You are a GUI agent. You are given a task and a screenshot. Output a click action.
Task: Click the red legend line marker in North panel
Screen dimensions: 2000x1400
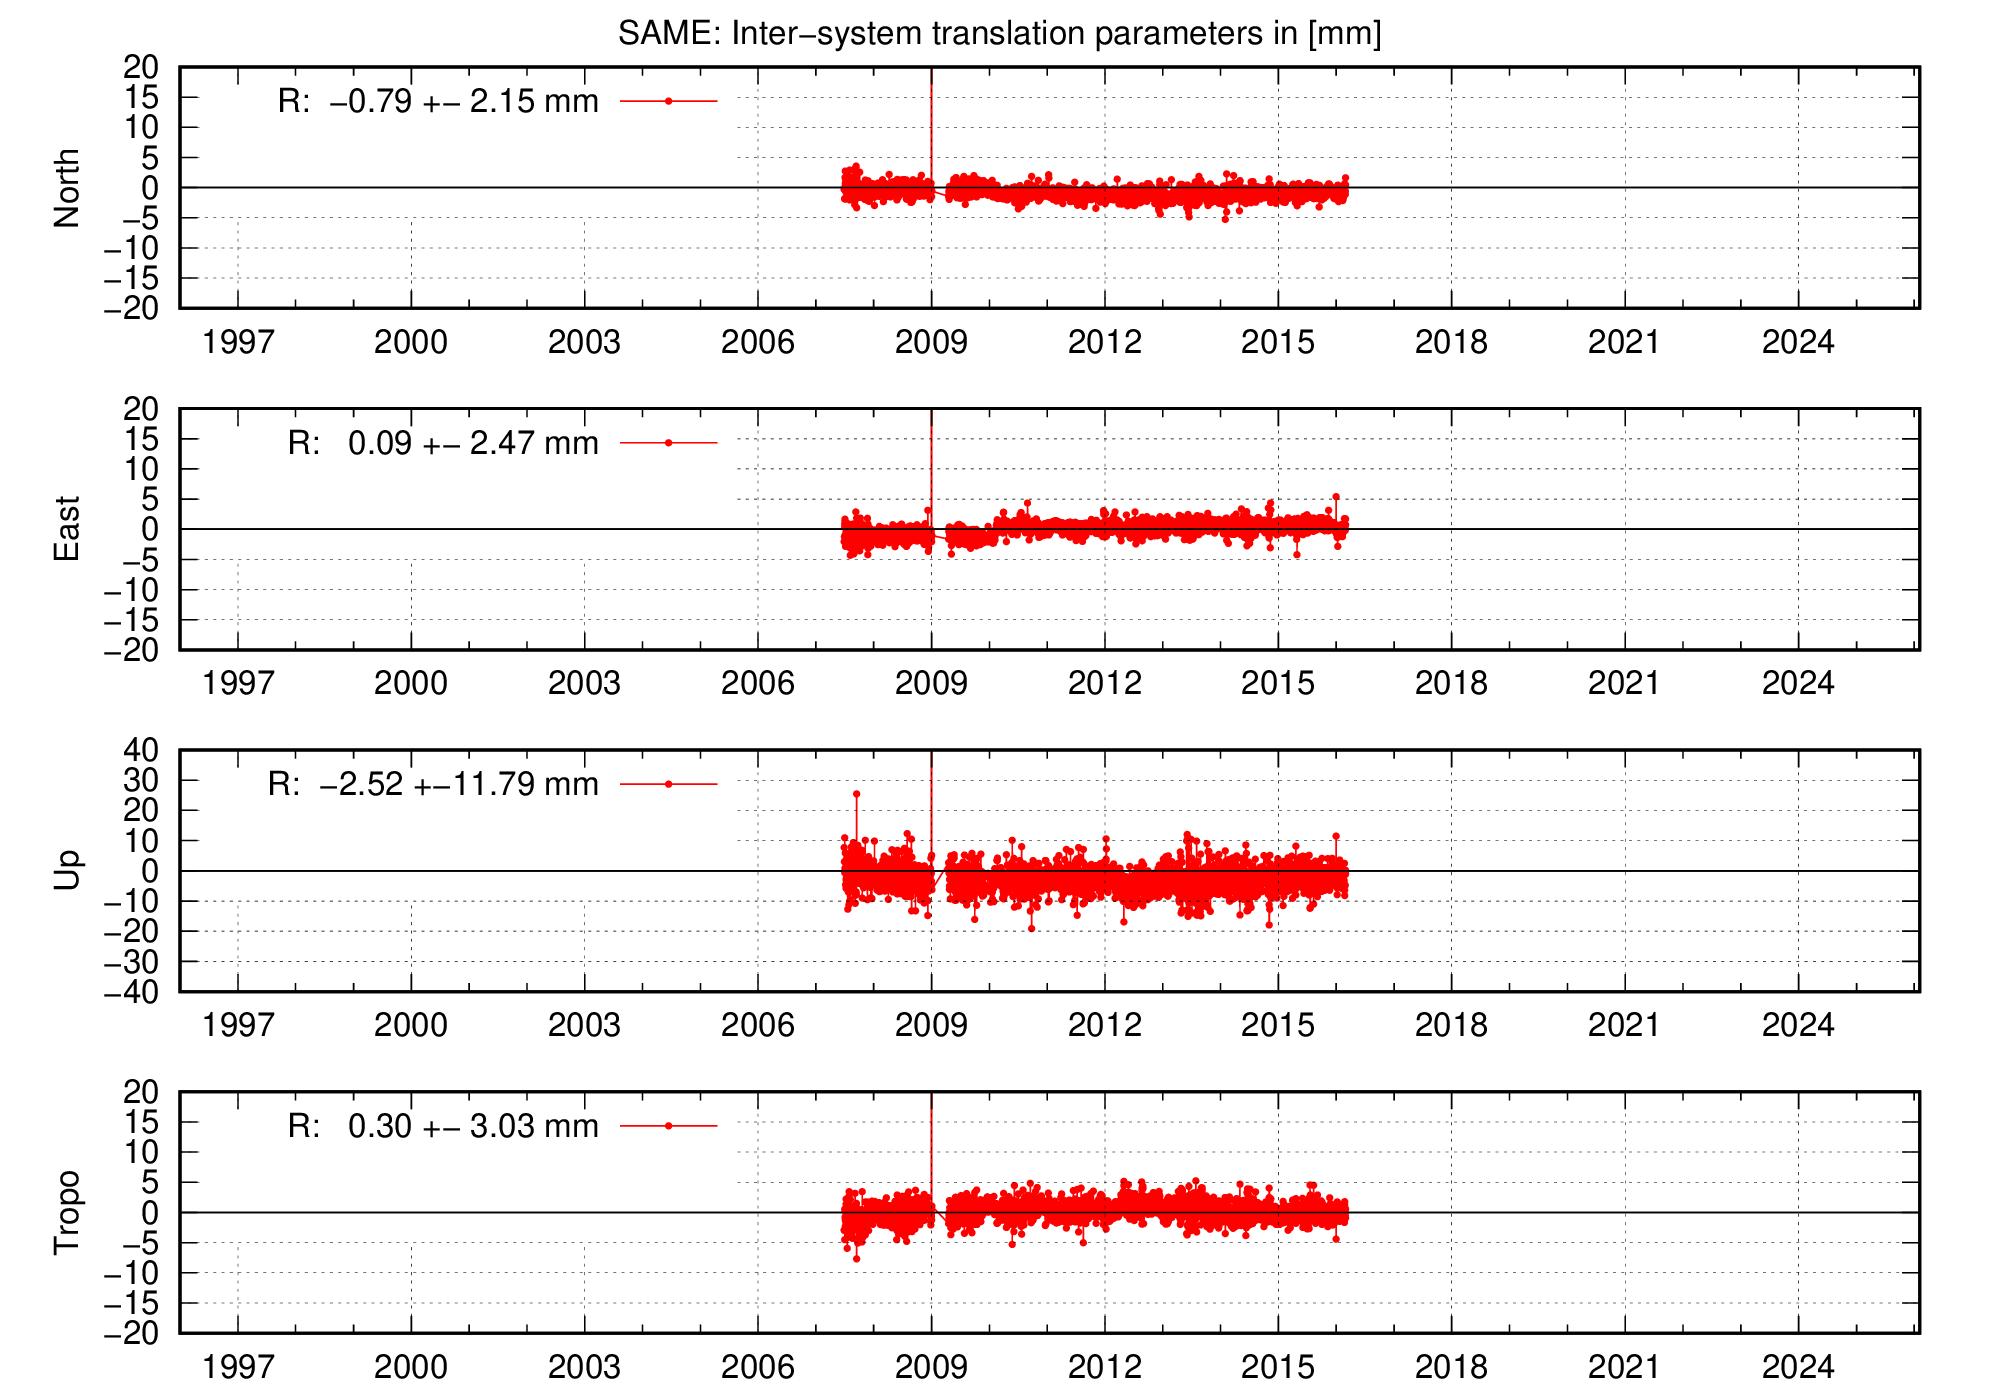668,99
